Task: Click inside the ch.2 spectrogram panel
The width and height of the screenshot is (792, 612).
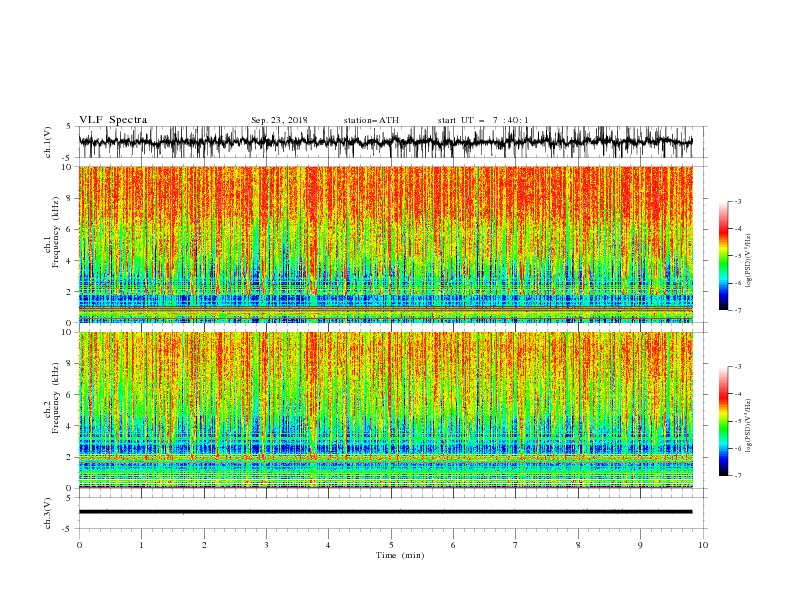Action: 385,410
